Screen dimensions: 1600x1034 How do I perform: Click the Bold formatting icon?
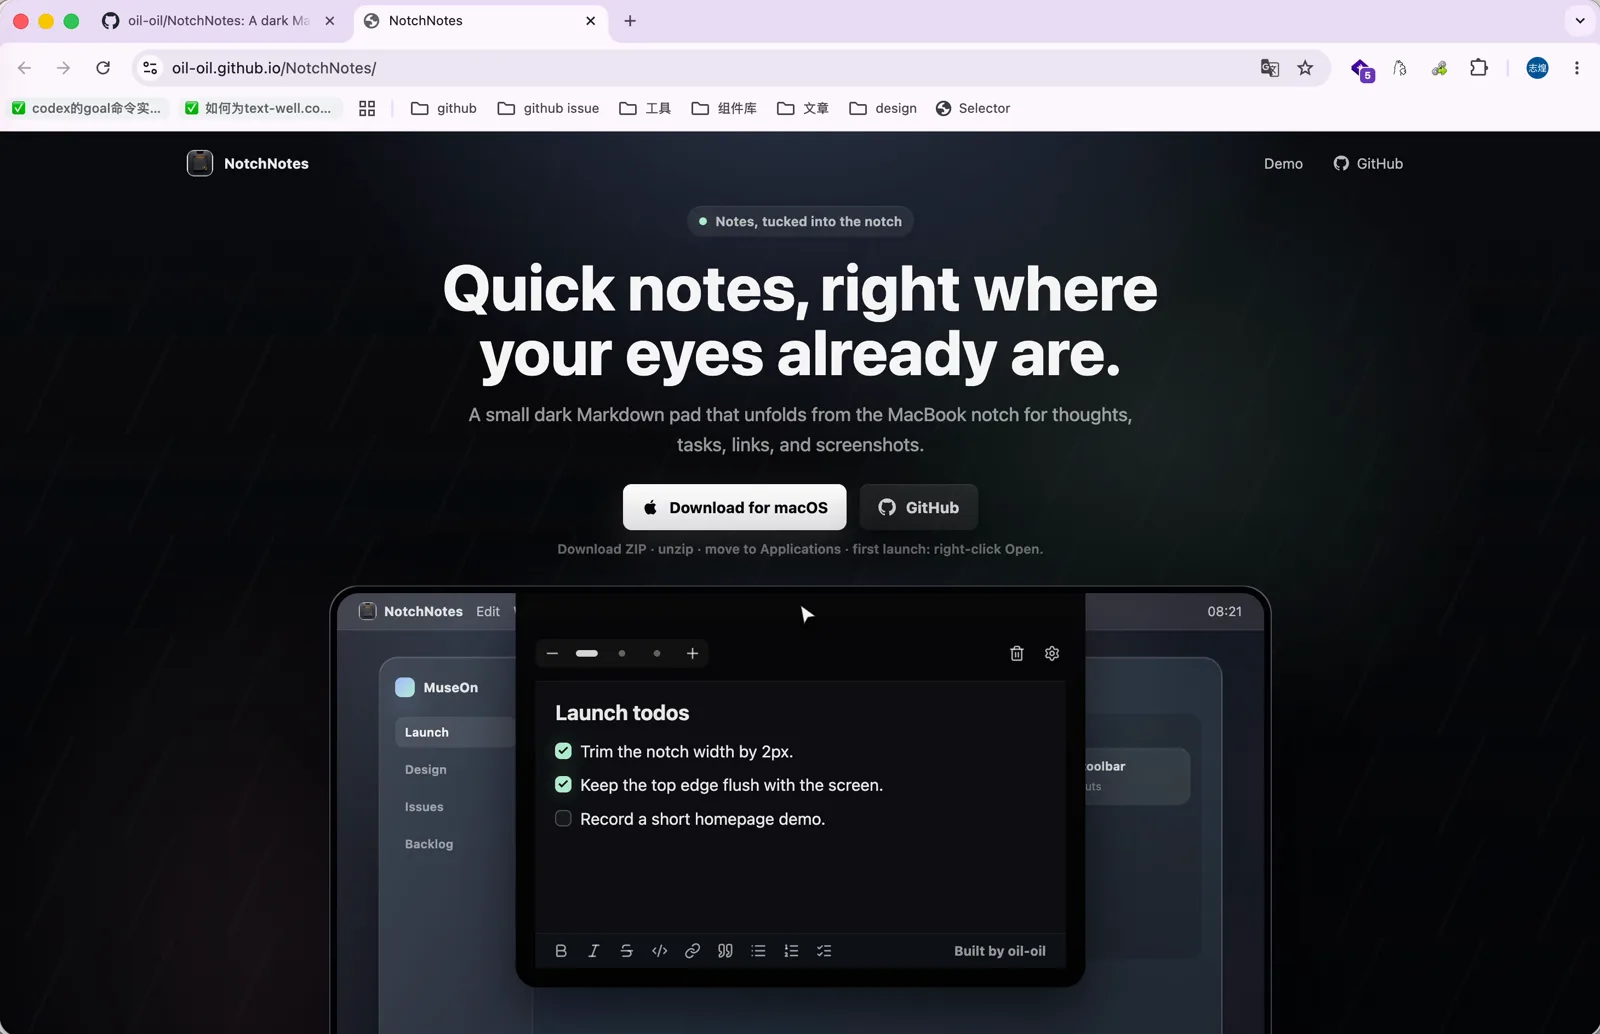(x=561, y=951)
